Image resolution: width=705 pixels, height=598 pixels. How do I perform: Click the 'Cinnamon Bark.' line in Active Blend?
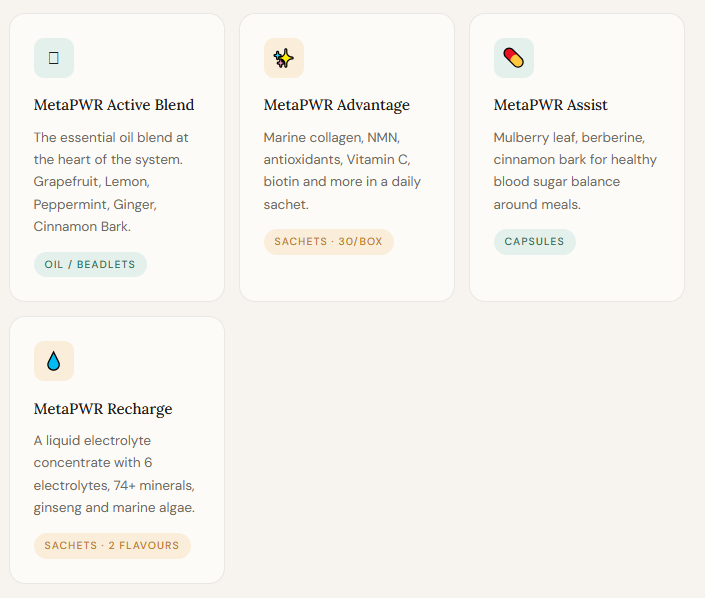(x=82, y=226)
